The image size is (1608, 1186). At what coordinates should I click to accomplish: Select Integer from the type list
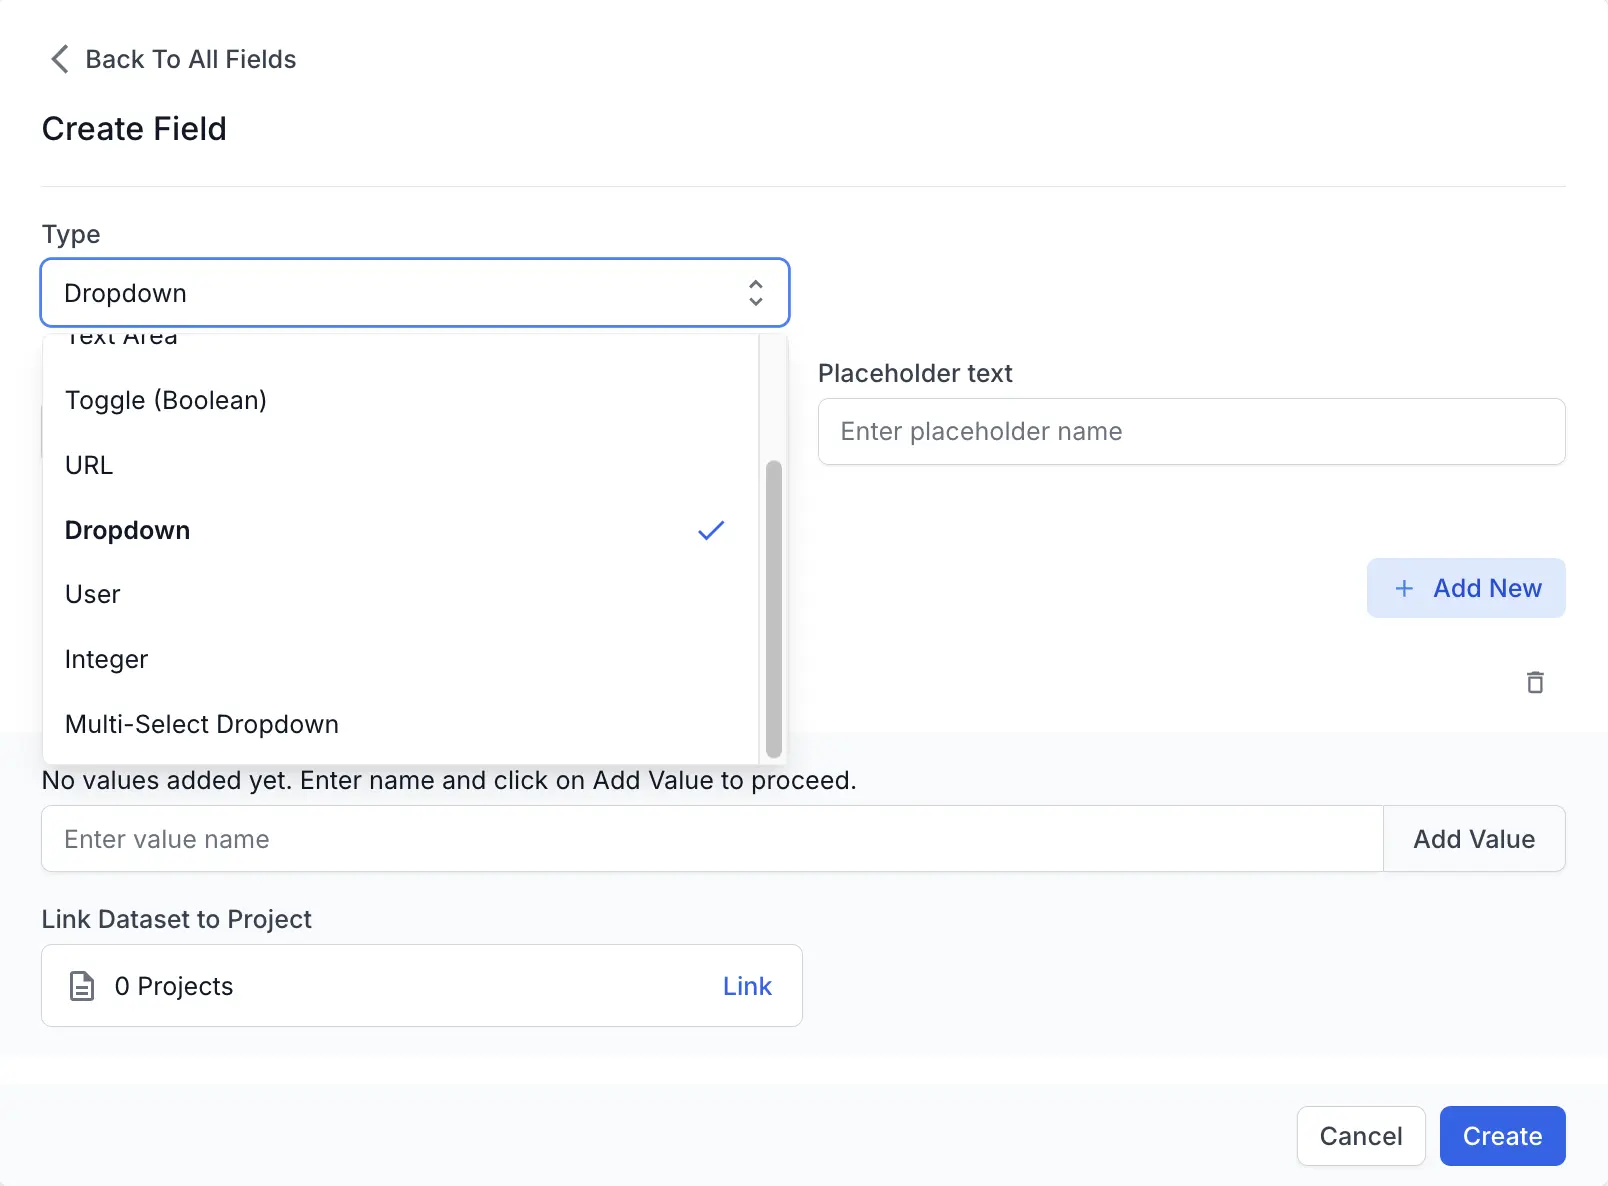pos(106,659)
